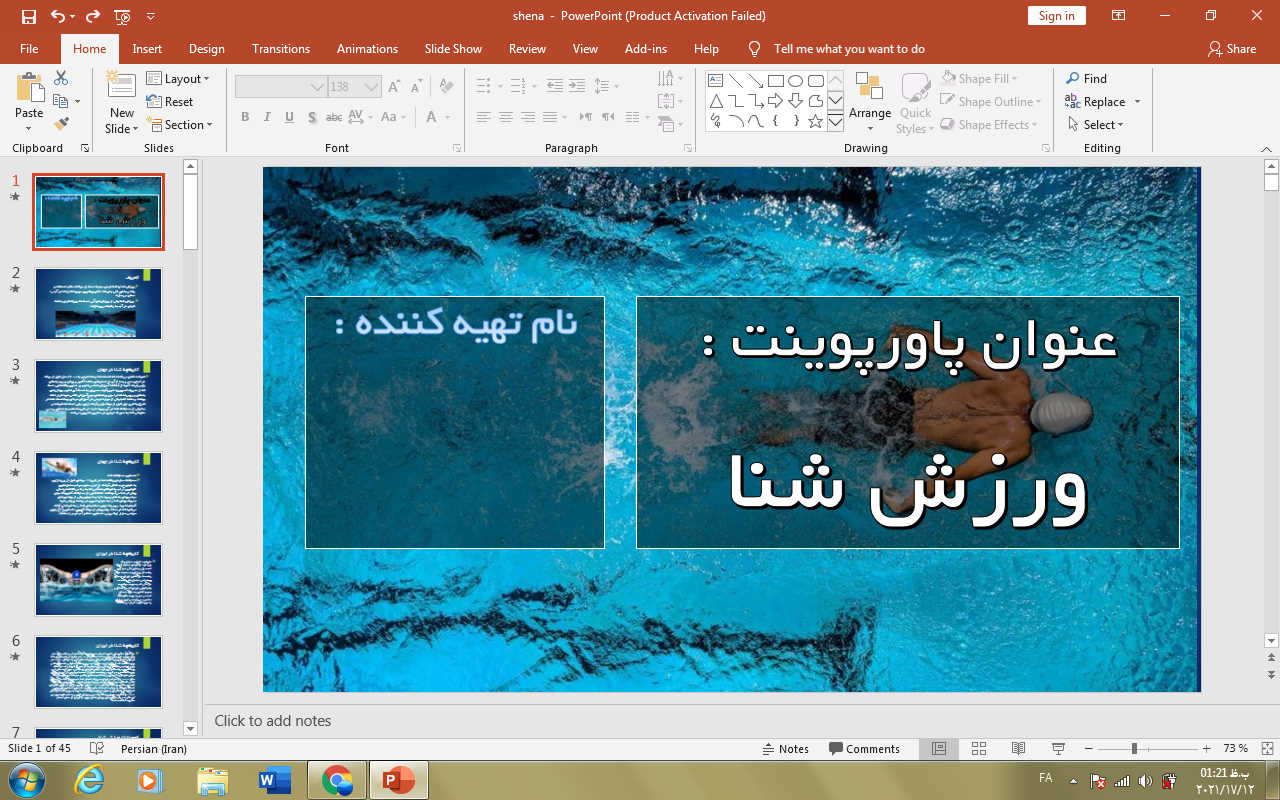Image resolution: width=1280 pixels, height=800 pixels.
Task: Click the Sign in button
Action: [x=1056, y=16]
